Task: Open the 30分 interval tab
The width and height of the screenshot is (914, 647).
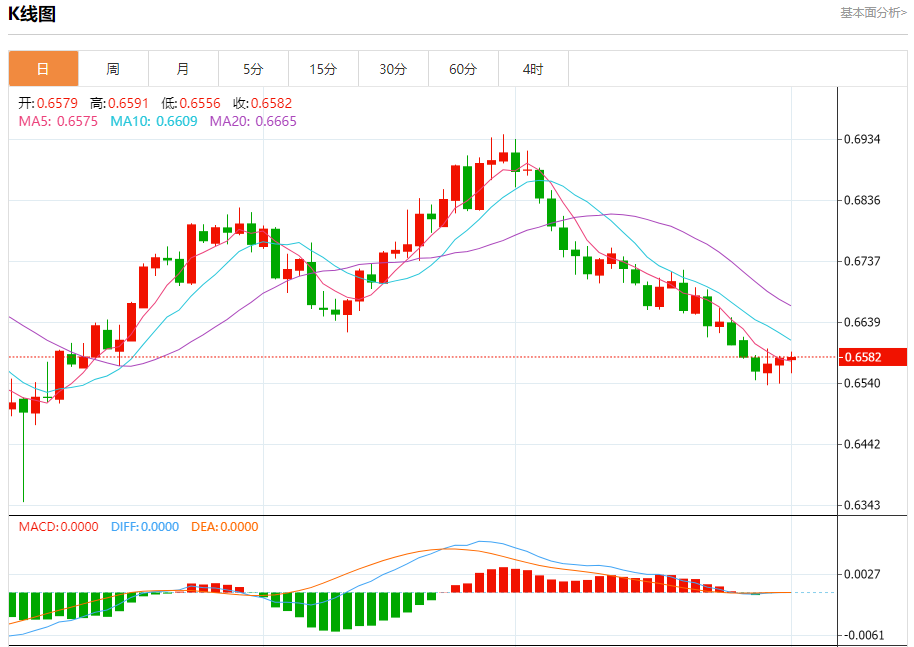Action: tap(393, 69)
